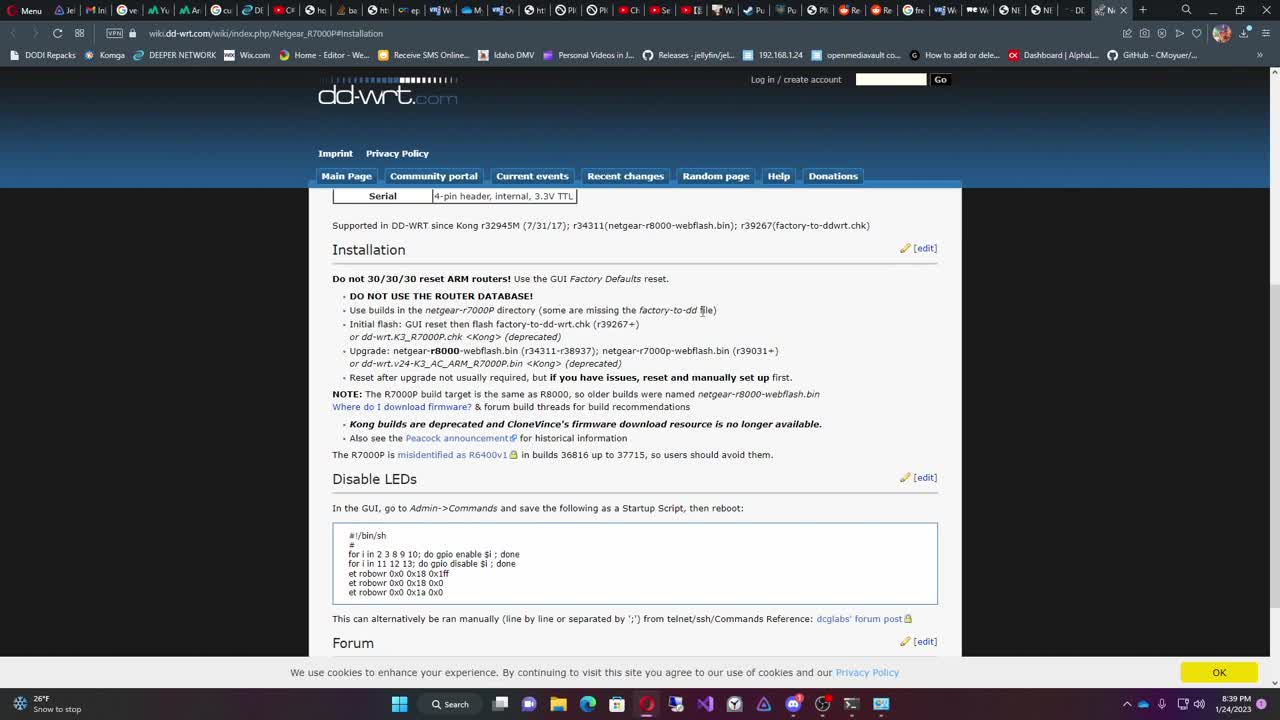Screen dimensions: 1280x720
Task: Select the Donations tab
Action: point(833,176)
